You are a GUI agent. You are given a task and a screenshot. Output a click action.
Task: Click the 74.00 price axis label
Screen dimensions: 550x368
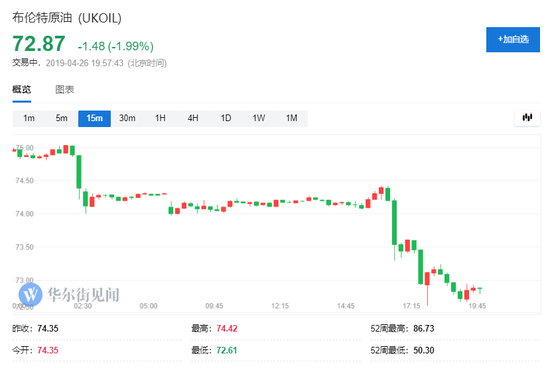pos(24,214)
